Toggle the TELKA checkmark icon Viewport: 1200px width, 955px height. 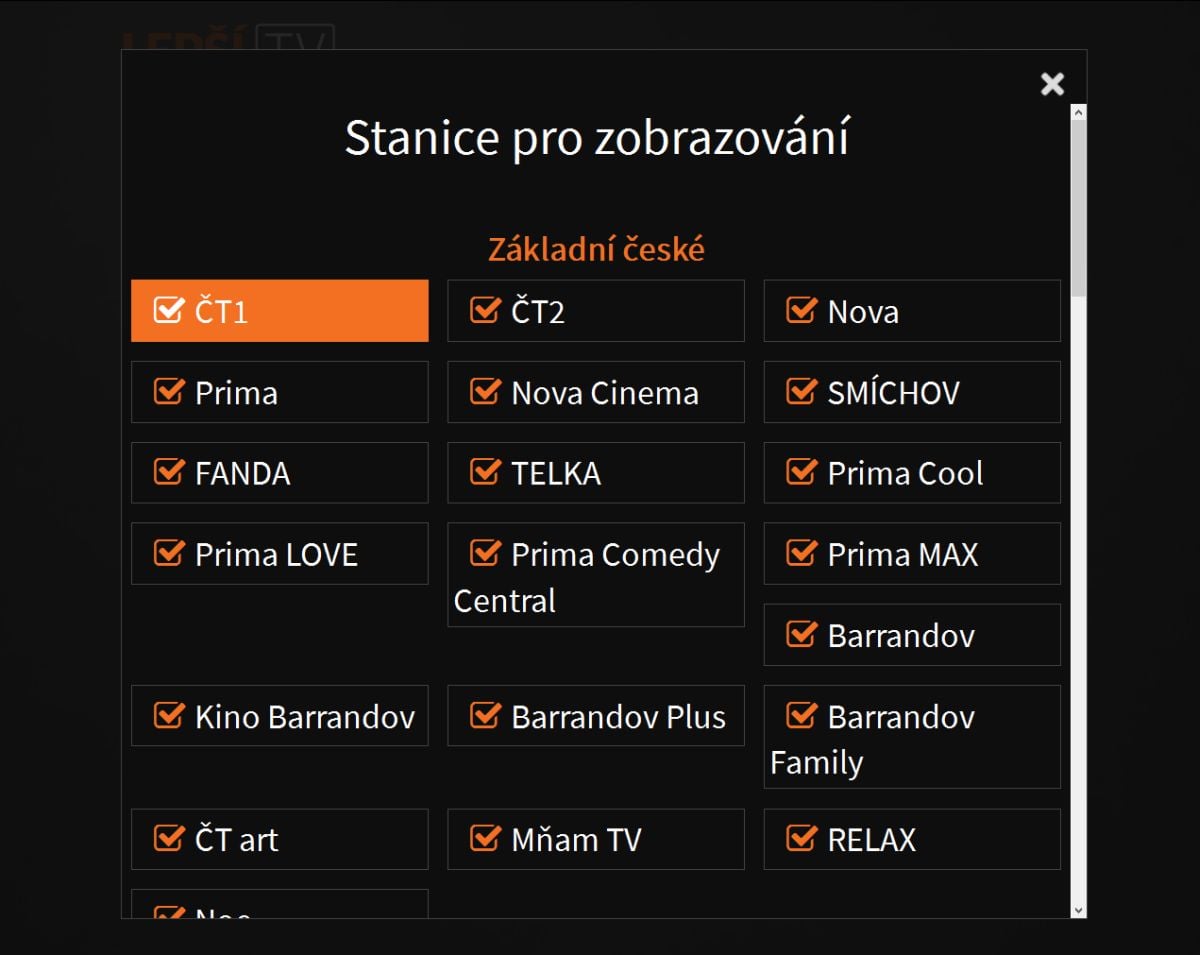483,472
